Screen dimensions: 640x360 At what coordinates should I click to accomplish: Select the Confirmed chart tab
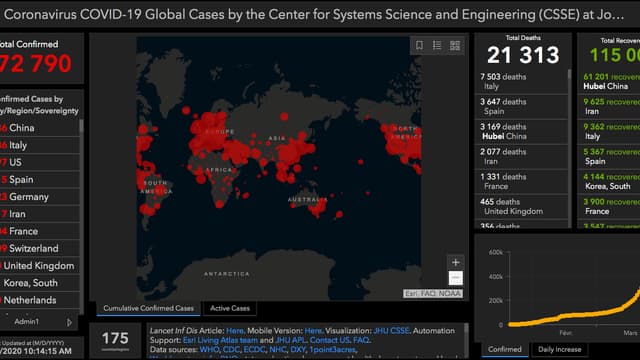coord(504,349)
